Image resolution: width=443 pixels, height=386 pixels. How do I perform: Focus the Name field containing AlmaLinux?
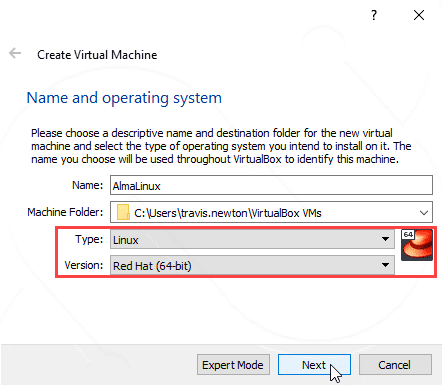[271, 185]
